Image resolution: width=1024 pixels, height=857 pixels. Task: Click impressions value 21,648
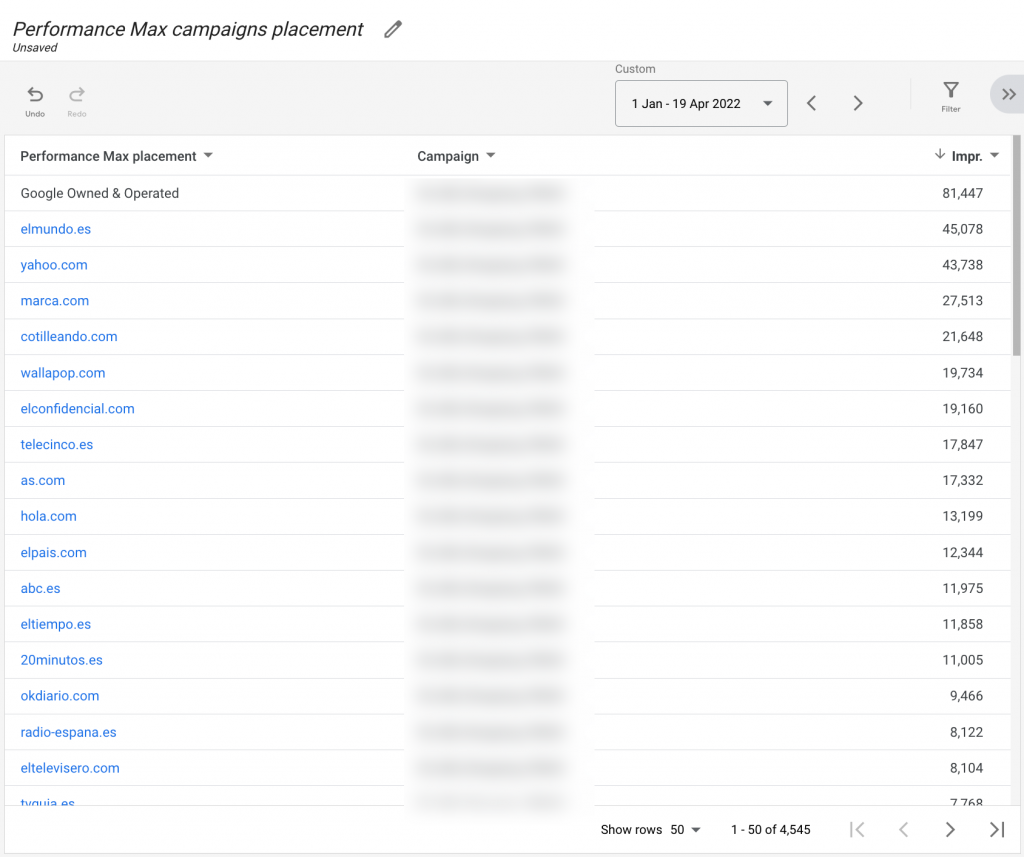click(962, 337)
